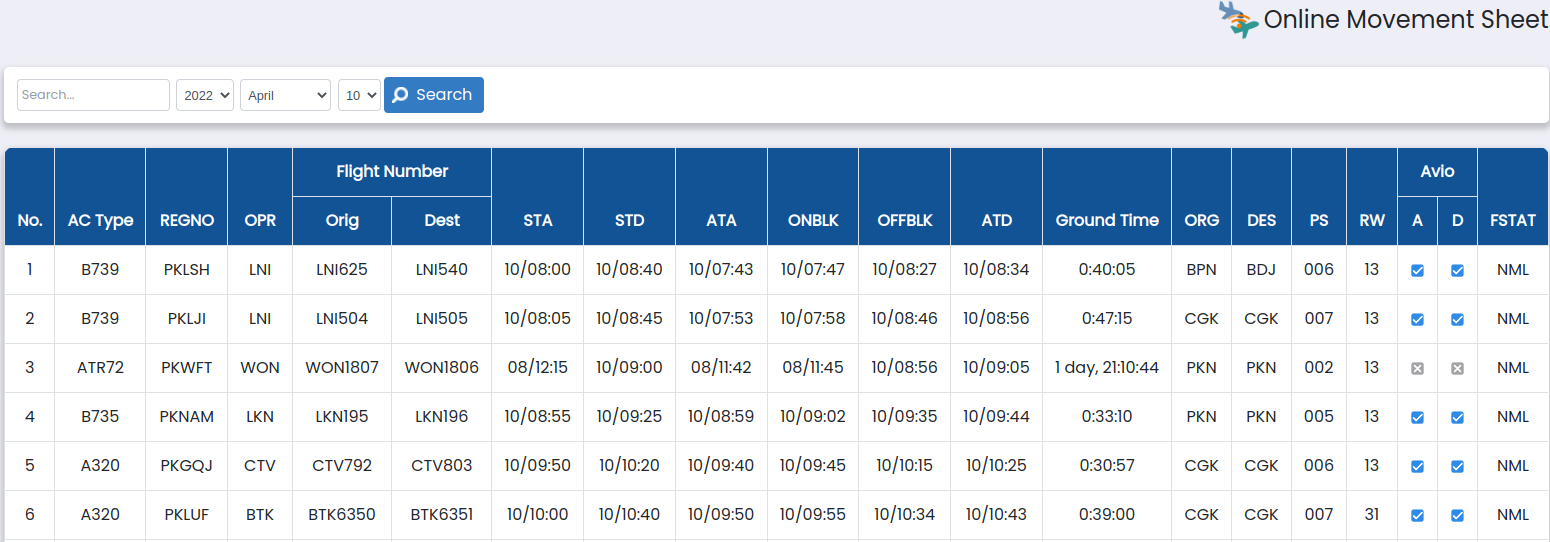Click crossed Avio D box in row 3
Image resolution: width=1550 pixels, height=542 pixels.
pyautogui.click(x=1457, y=368)
